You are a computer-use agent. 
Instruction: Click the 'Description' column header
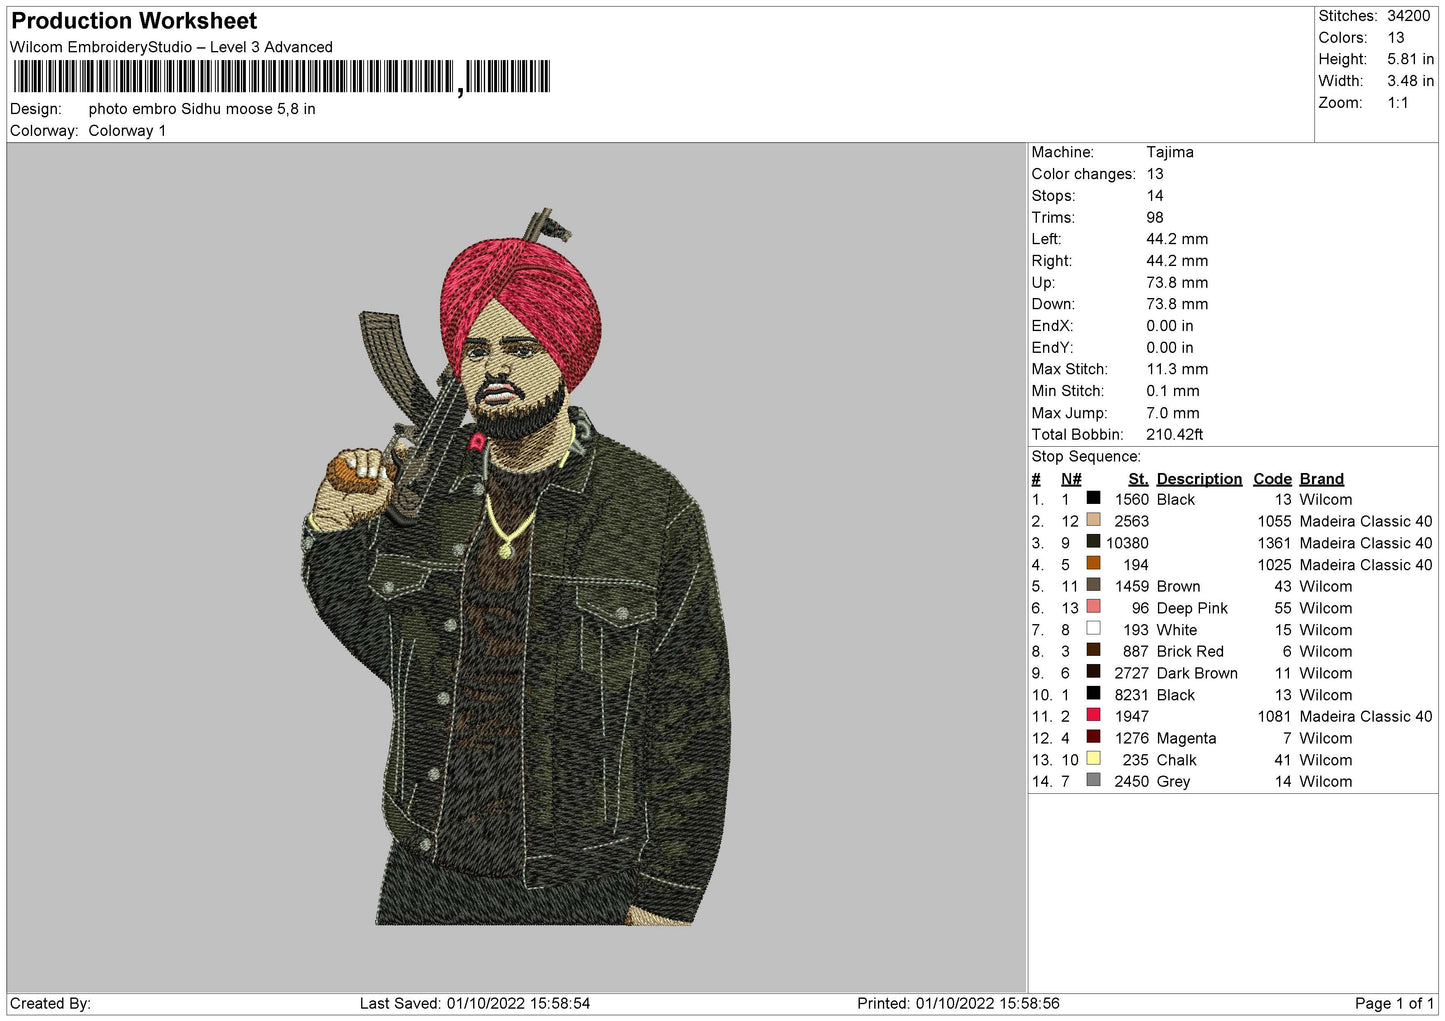1199,479
